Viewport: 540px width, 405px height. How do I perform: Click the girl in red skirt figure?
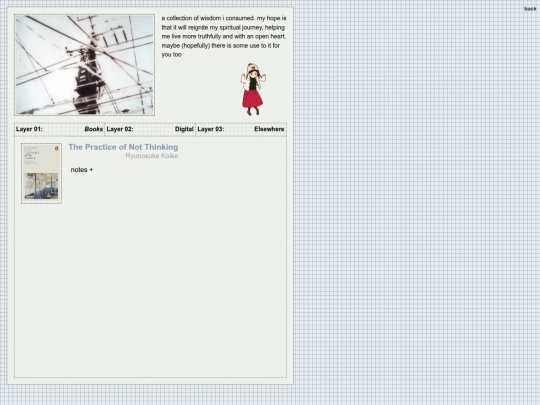pyautogui.click(x=253, y=89)
